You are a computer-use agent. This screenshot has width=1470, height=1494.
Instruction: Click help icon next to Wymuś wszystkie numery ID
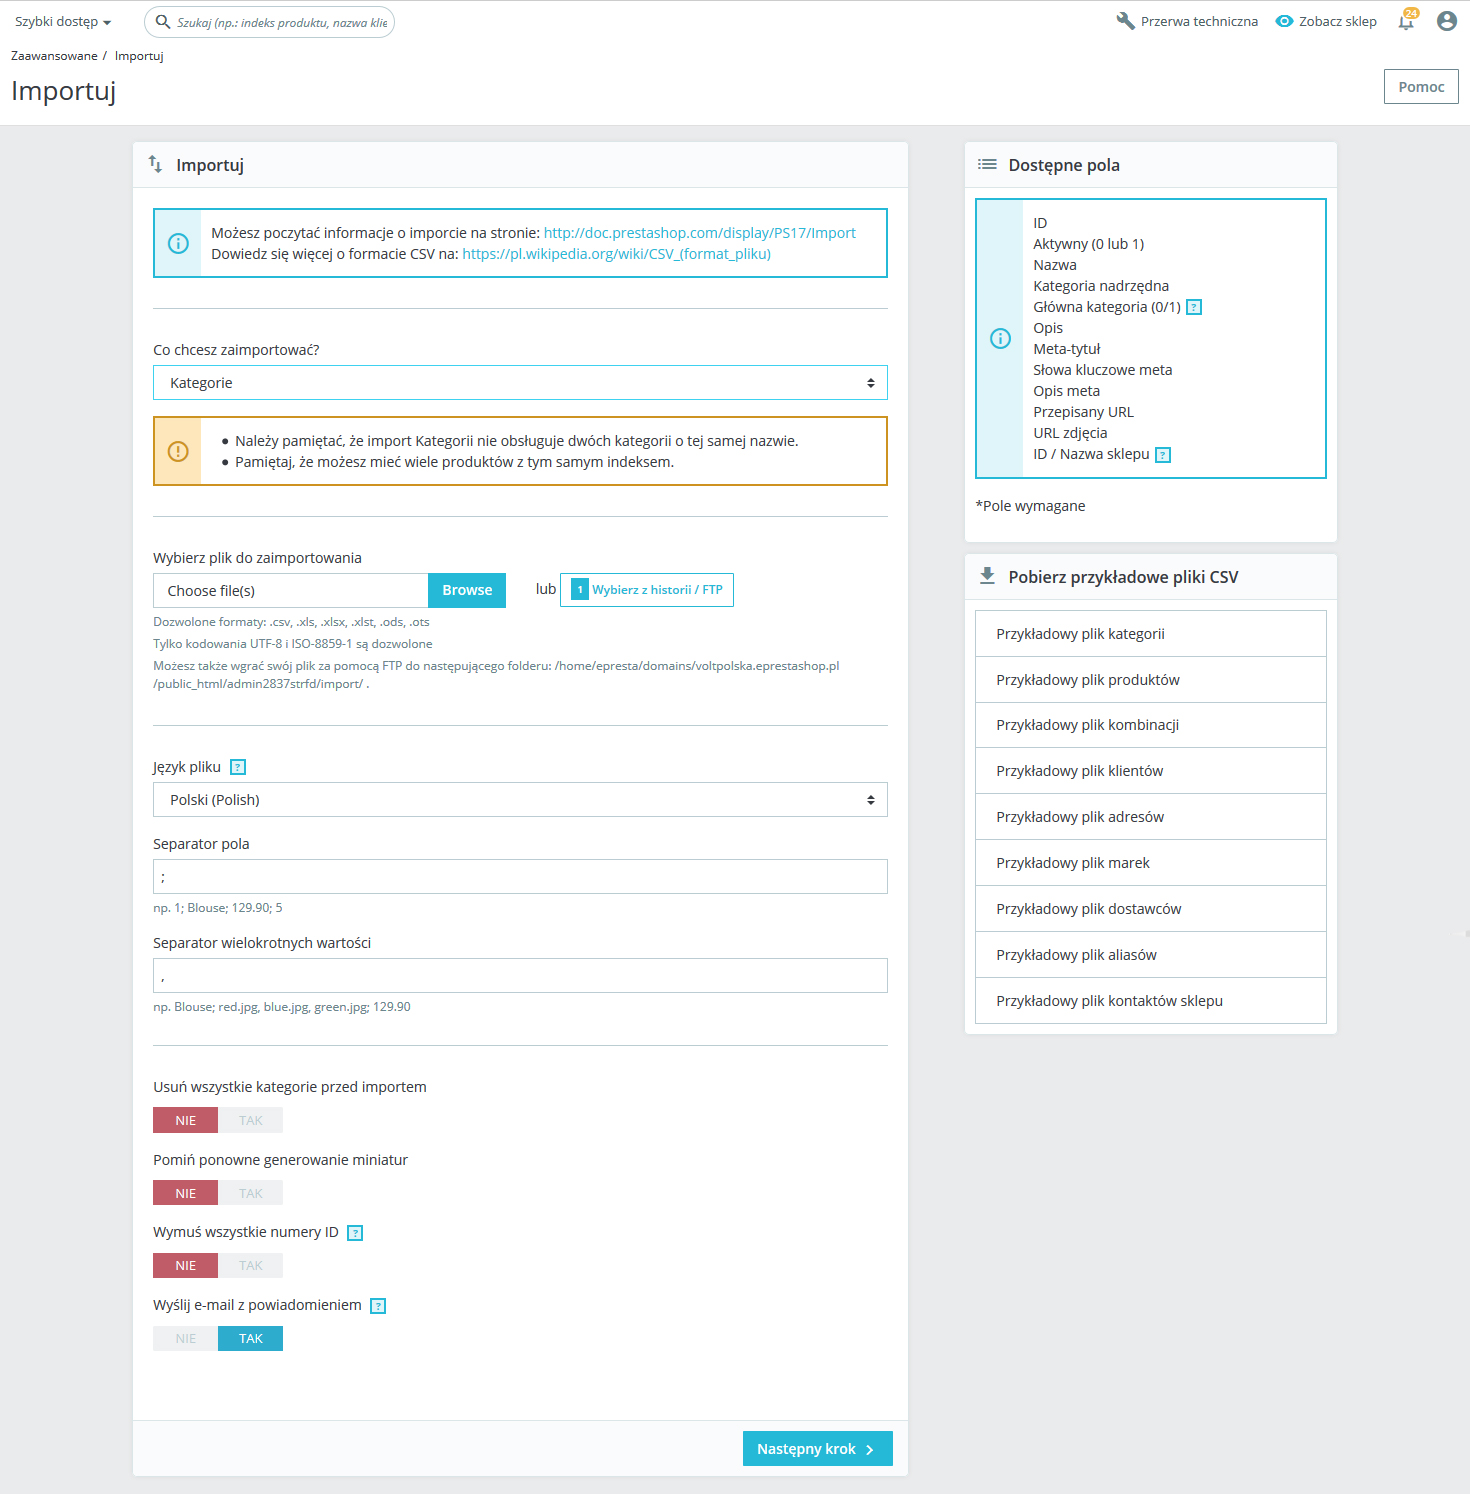point(355,1233)
